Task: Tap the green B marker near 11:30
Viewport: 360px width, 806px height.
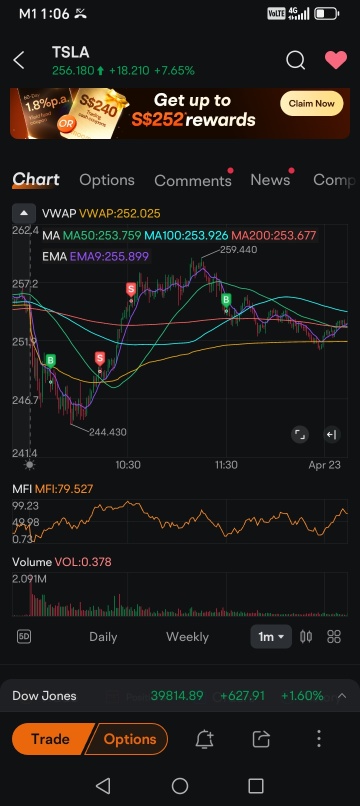Action: coord(226,300)
